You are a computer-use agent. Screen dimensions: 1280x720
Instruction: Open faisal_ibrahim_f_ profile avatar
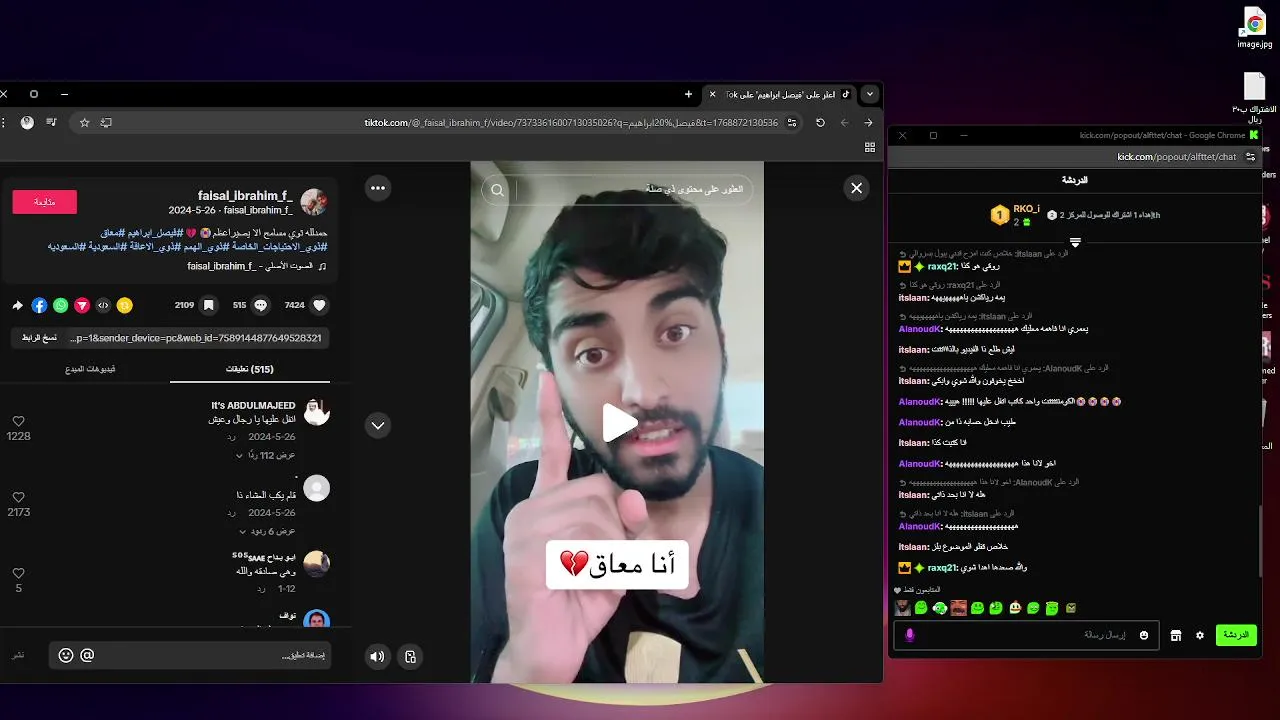coord(314,202)
